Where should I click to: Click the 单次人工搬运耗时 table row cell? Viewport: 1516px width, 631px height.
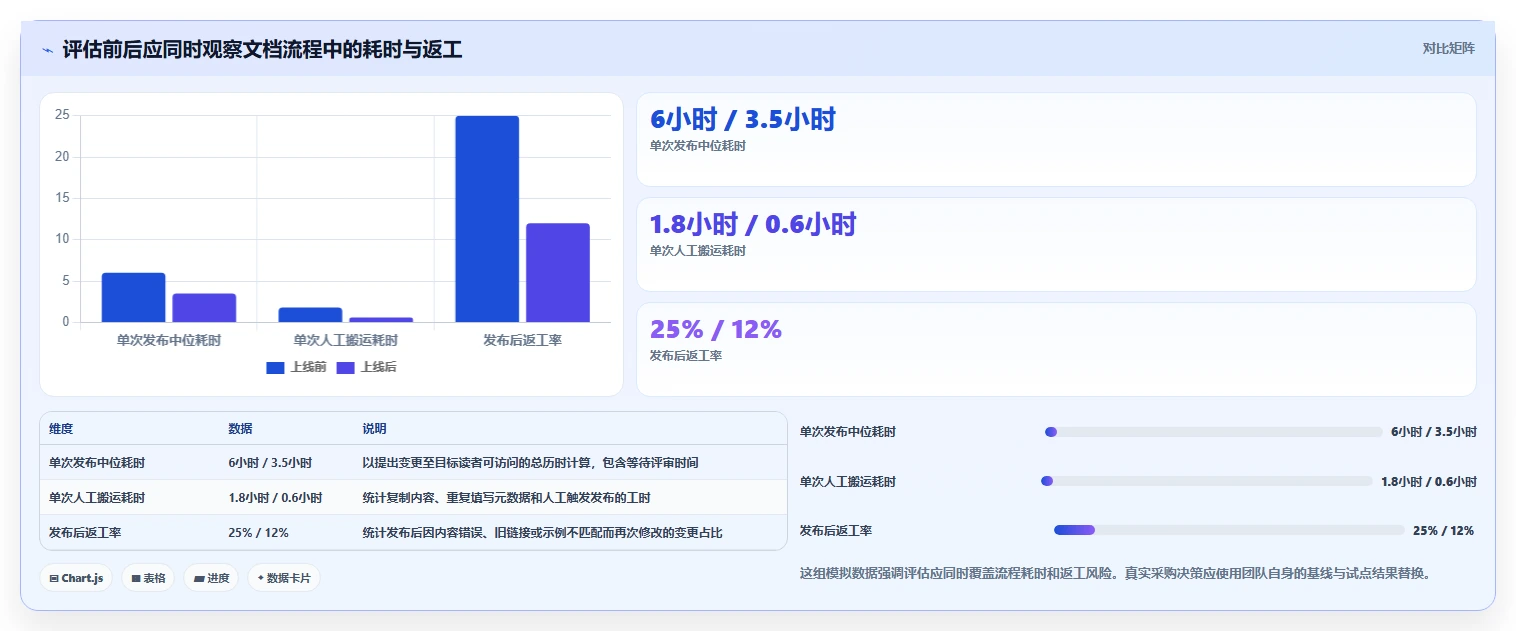pos(97,498)
